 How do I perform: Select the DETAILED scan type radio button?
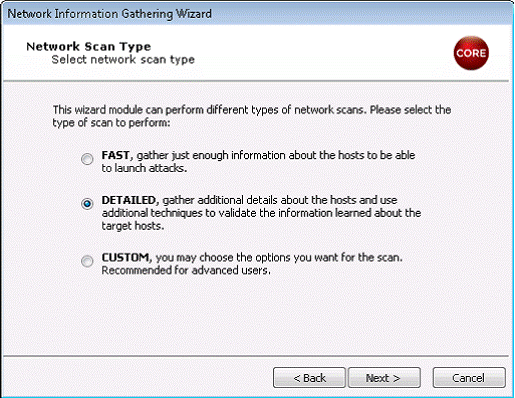(87, 203)
